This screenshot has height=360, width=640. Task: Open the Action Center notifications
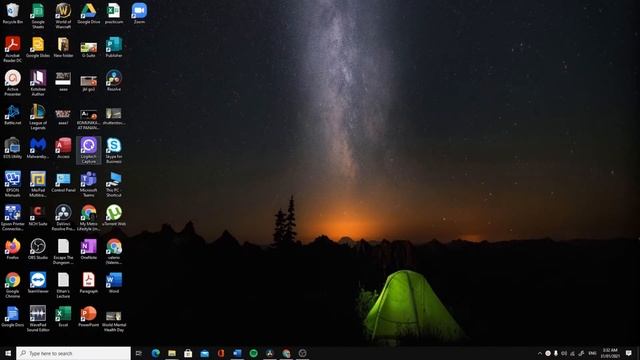tap(629, 353)
